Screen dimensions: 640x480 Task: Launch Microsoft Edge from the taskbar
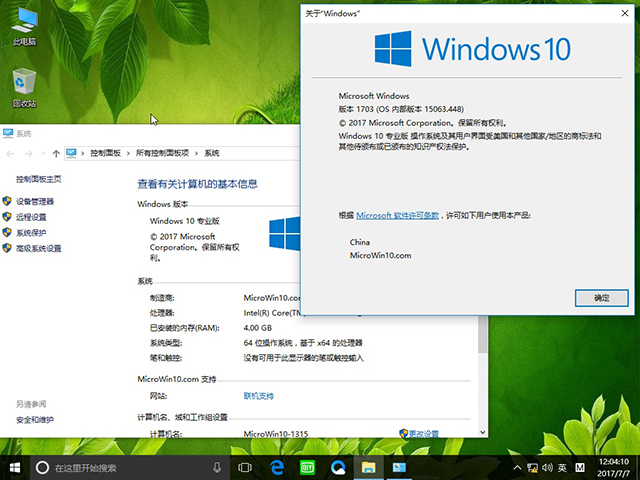277,468
